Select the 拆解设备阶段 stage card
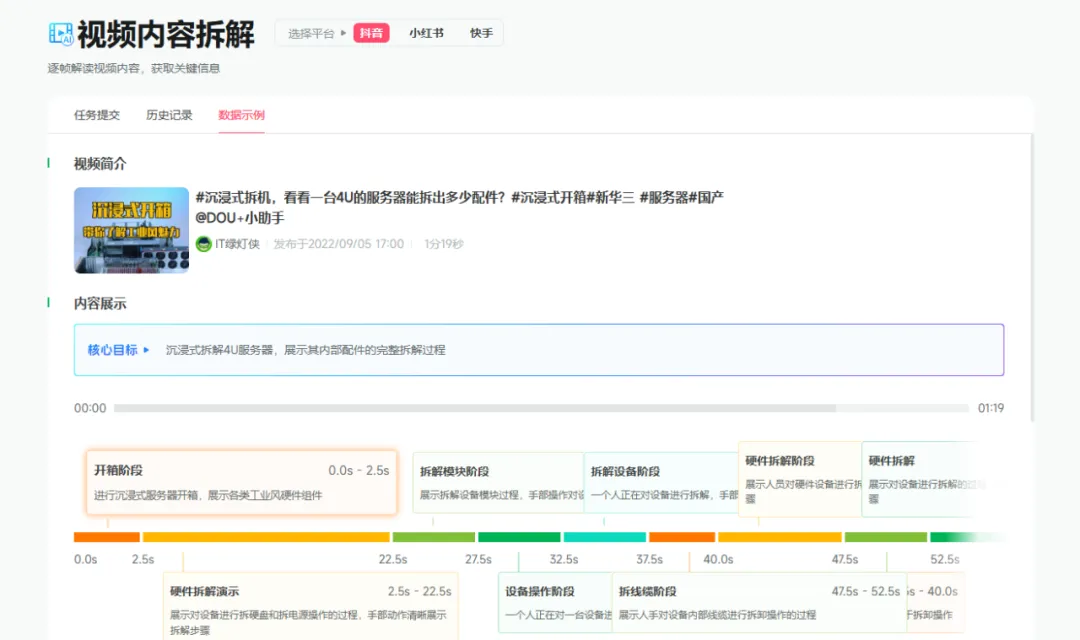This screenshot has height=640, width=1080. [661, 482]
